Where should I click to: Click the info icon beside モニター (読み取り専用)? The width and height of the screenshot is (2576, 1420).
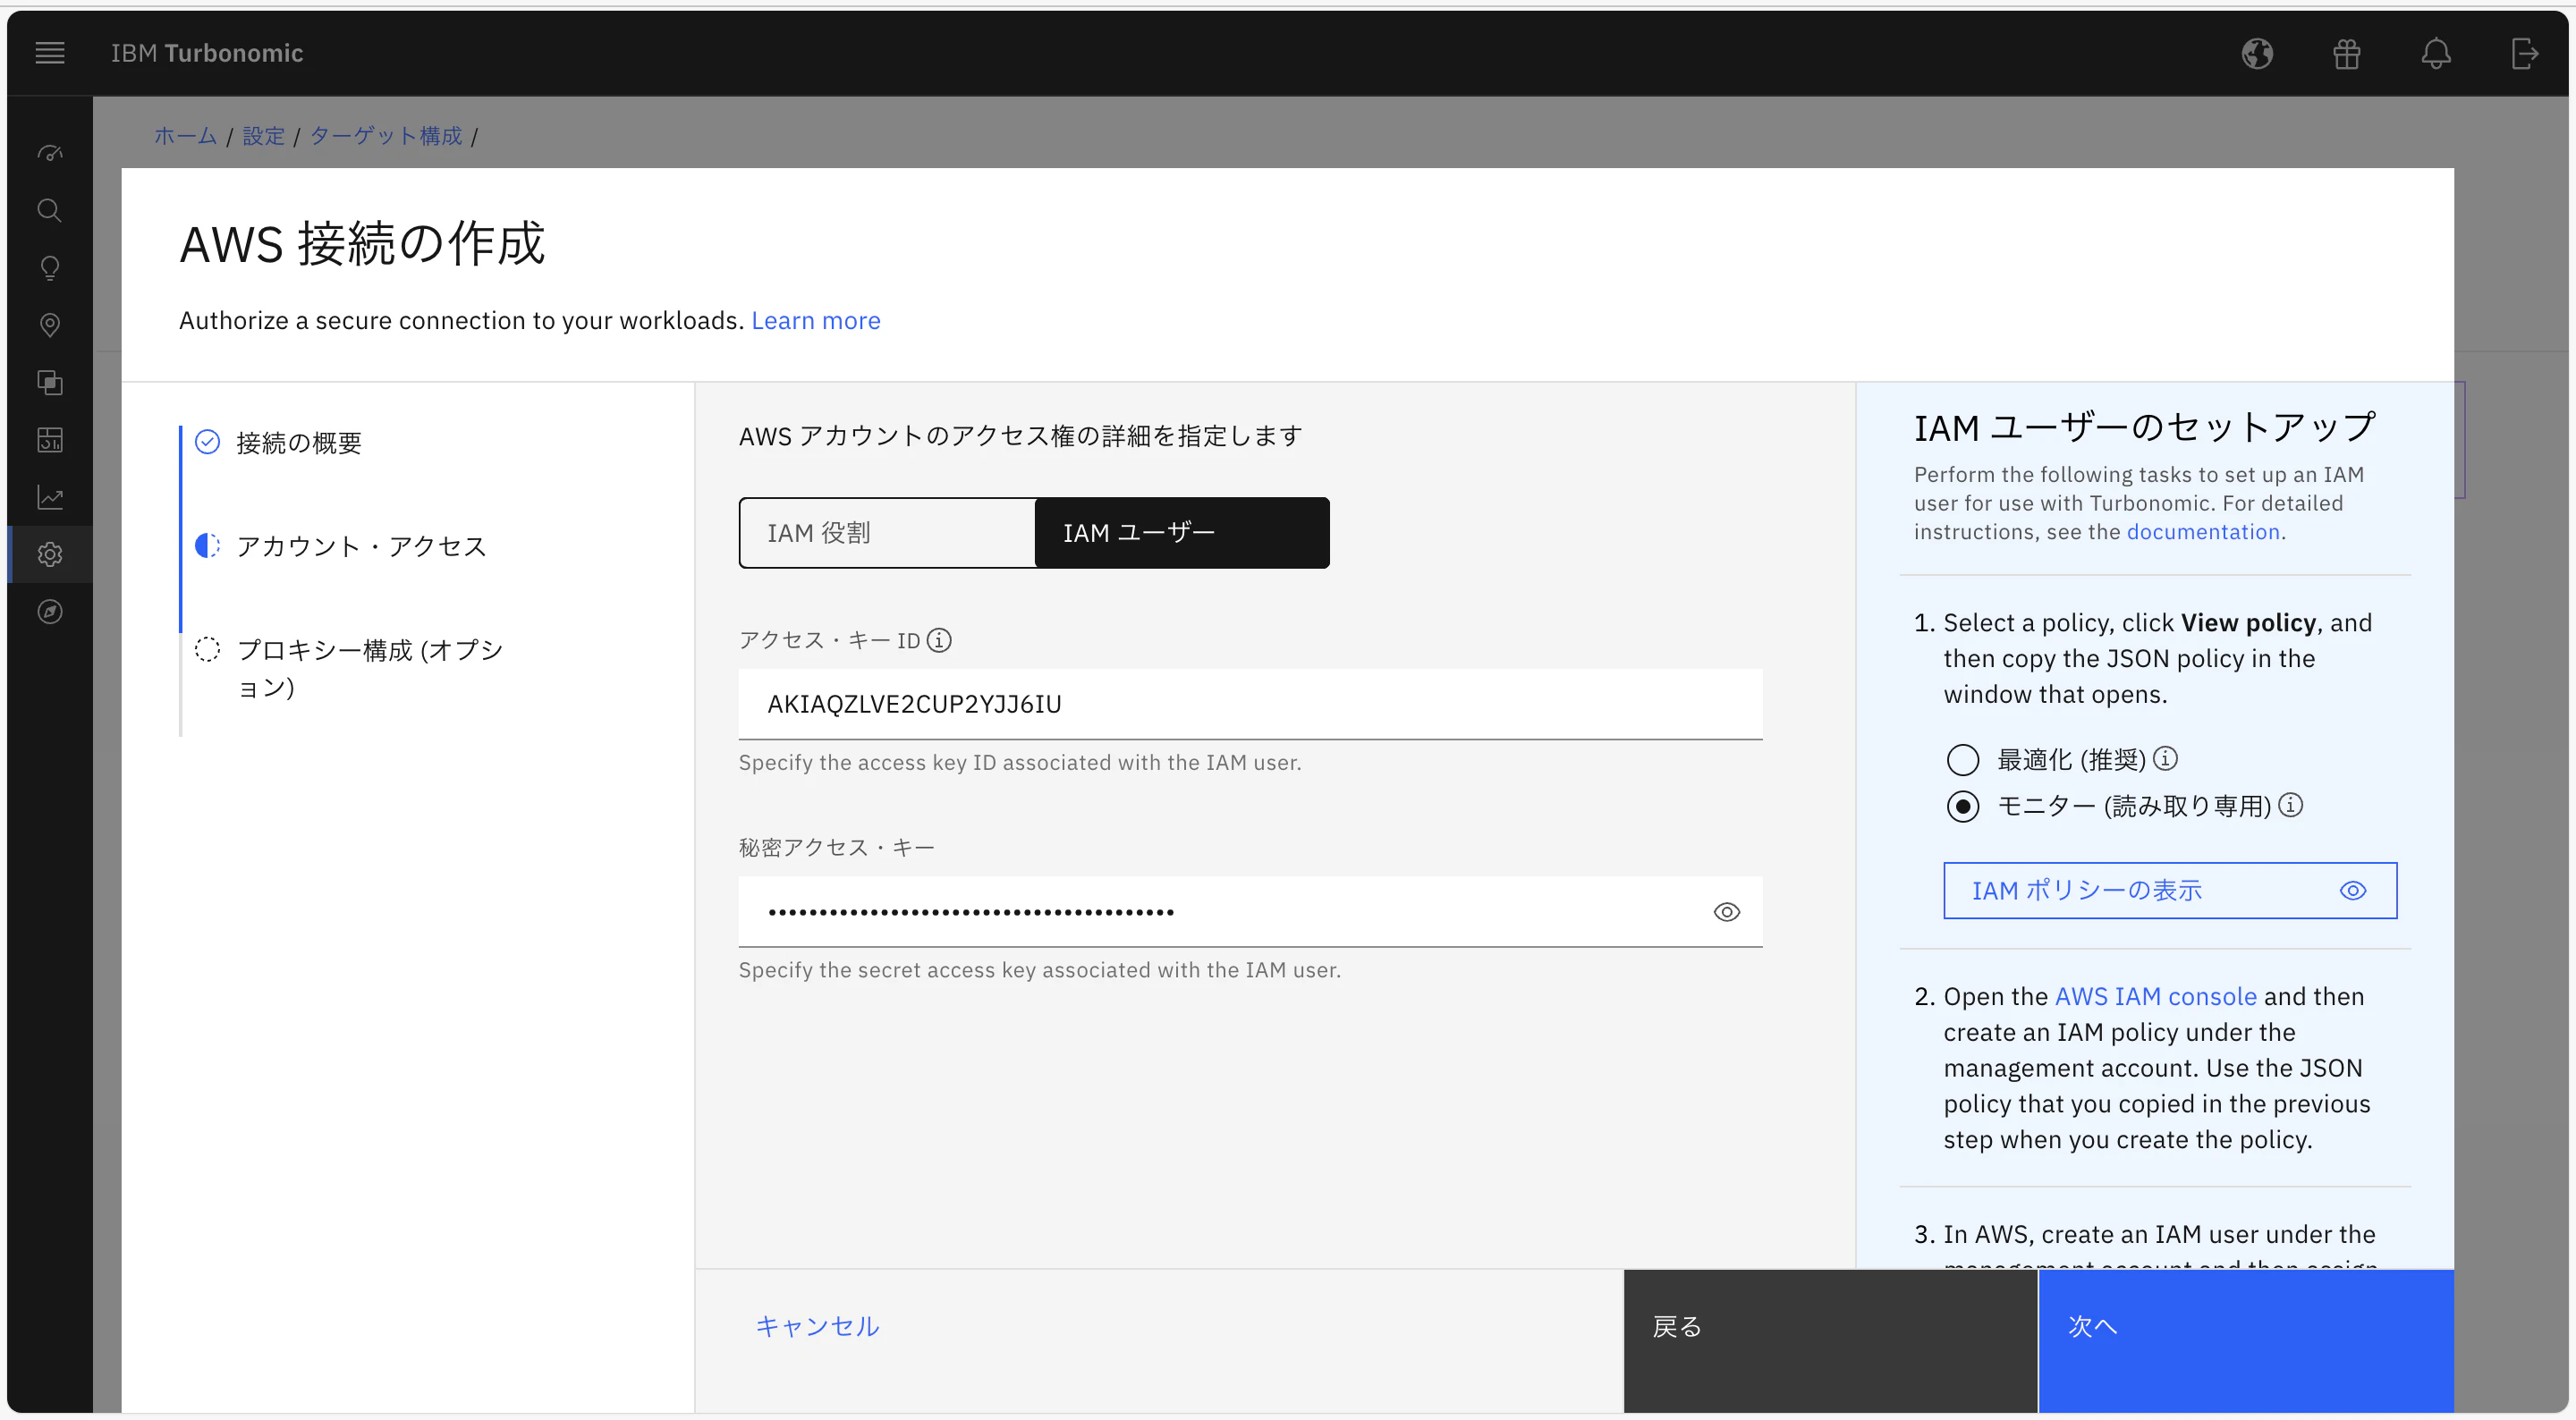(x=2291, y=804)
